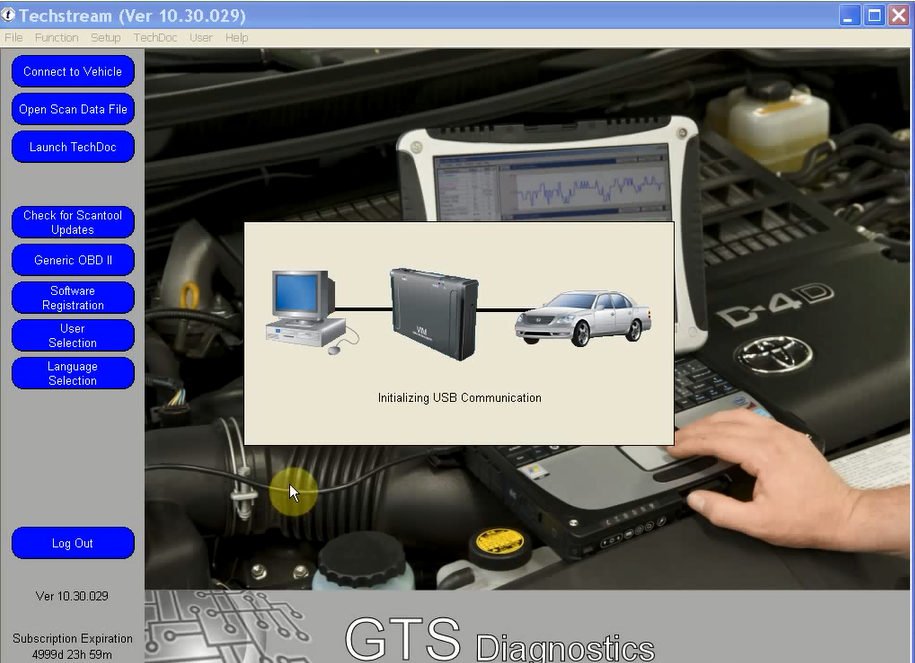This screenshot has width=915, height=663.
Task: Open the Function menu
Action: click(x=57, y=38)
